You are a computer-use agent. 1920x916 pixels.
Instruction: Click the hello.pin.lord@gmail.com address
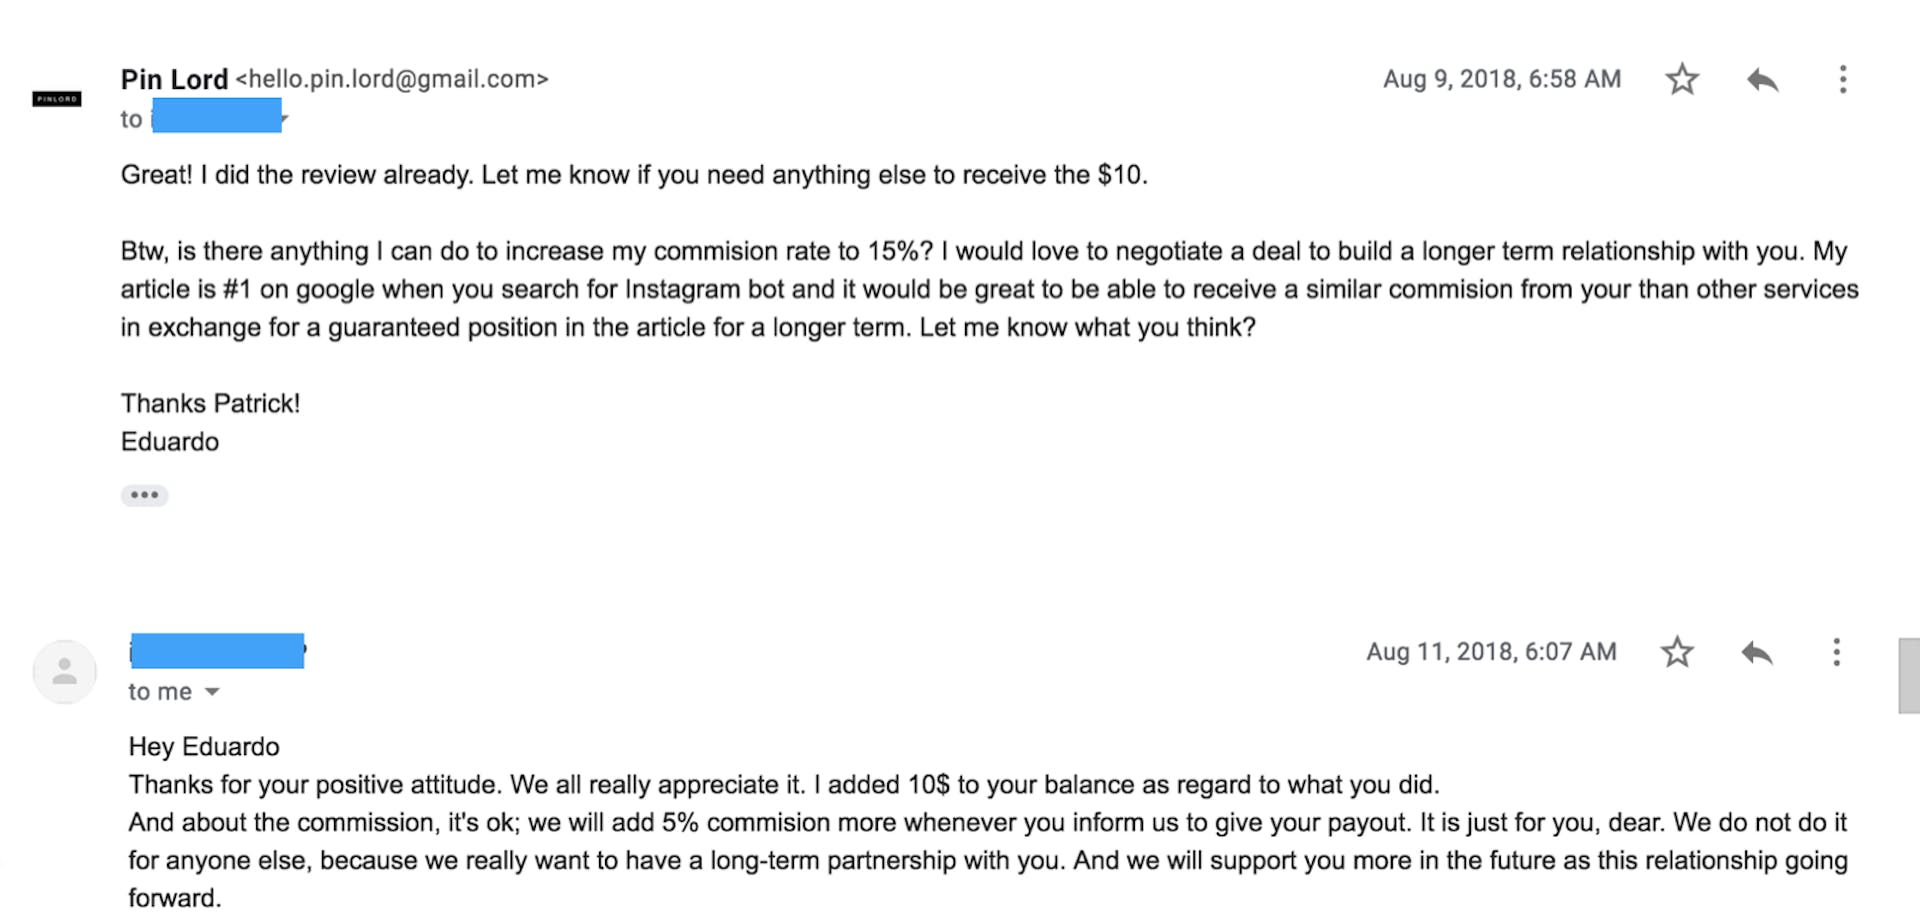point(392,79)
